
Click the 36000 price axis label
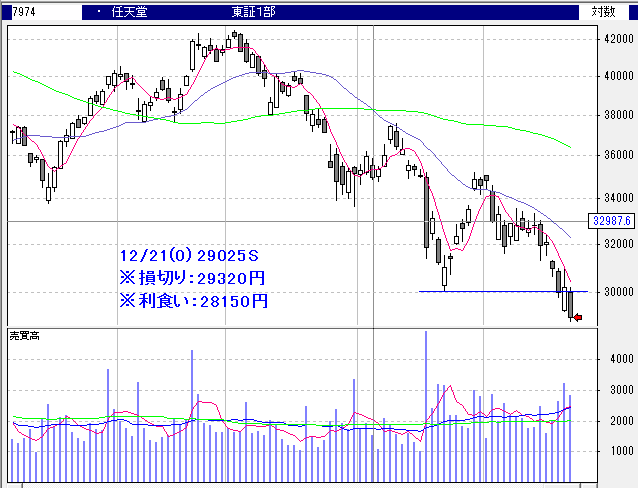point(613,155)
